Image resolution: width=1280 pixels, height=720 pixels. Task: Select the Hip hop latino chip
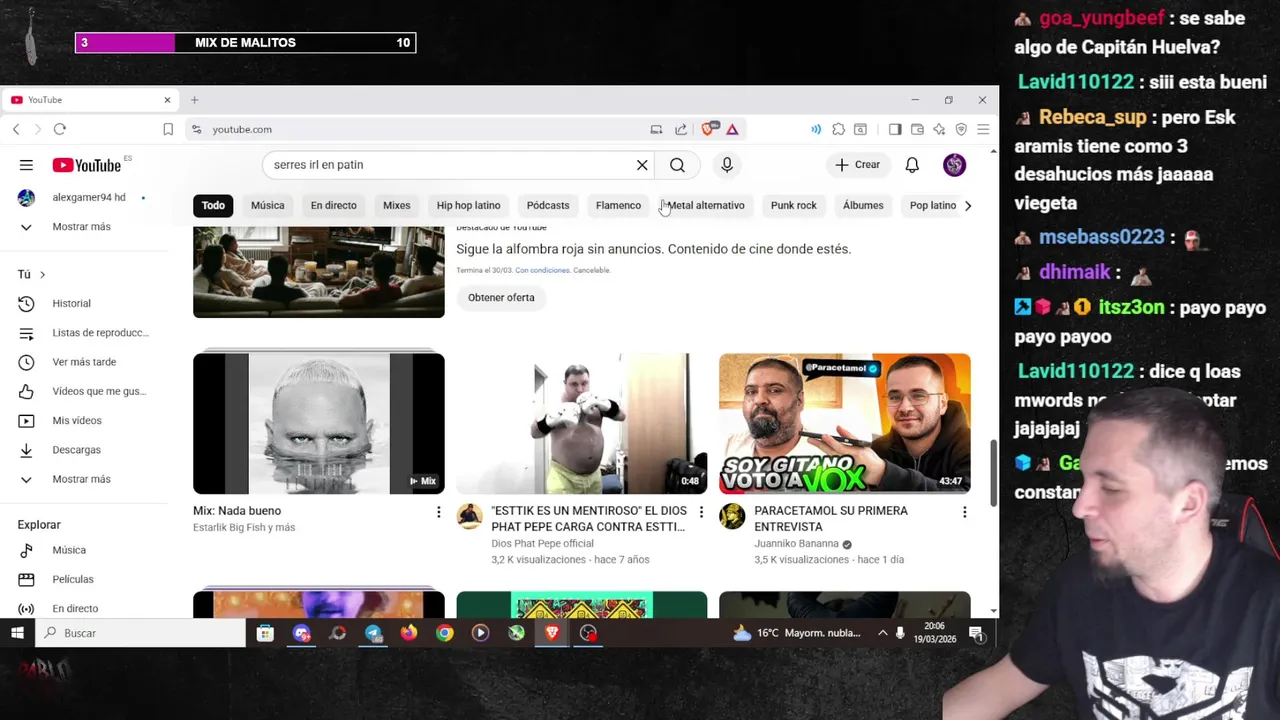coord(468,205)
